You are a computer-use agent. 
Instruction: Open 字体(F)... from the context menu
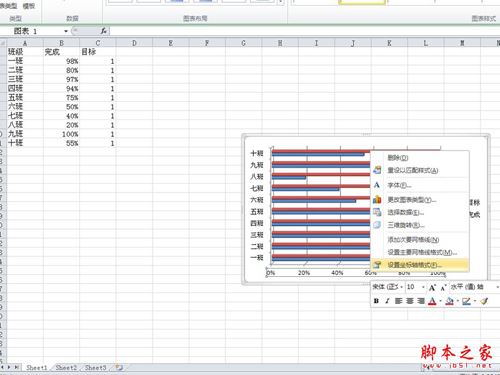click(420, 185)
